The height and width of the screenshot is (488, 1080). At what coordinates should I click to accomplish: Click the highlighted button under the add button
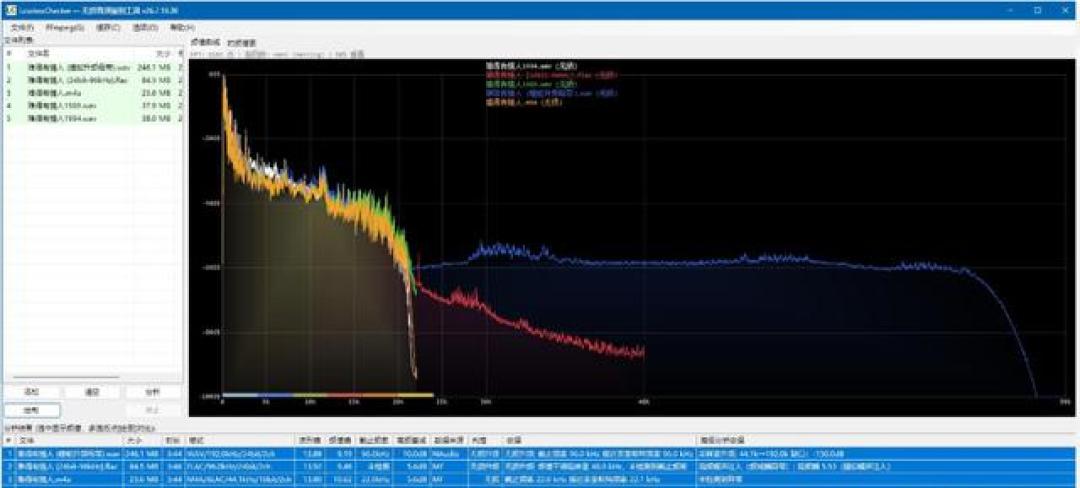(x=32, y=410)
